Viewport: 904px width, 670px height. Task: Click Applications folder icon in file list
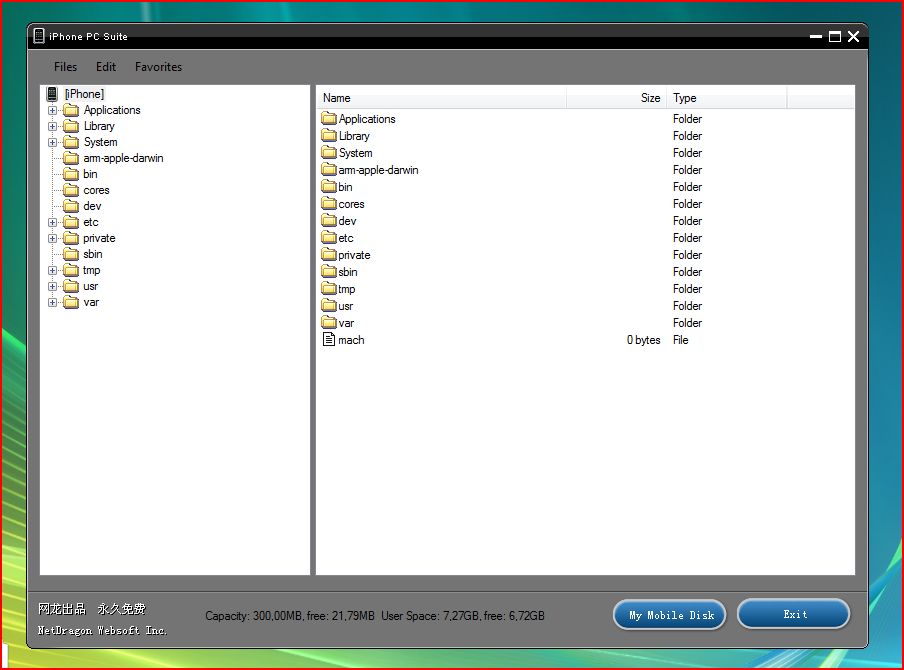tap(329, 119)
